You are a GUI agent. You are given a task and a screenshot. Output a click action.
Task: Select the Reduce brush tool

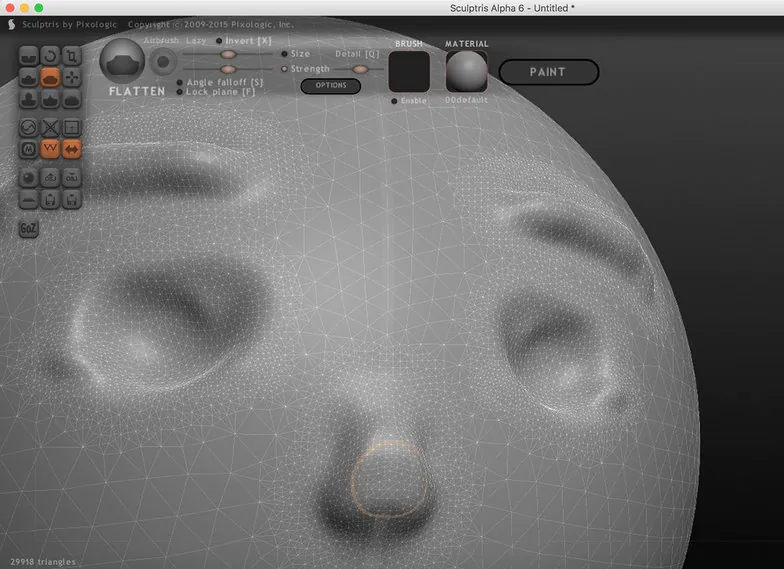(28, 128)
